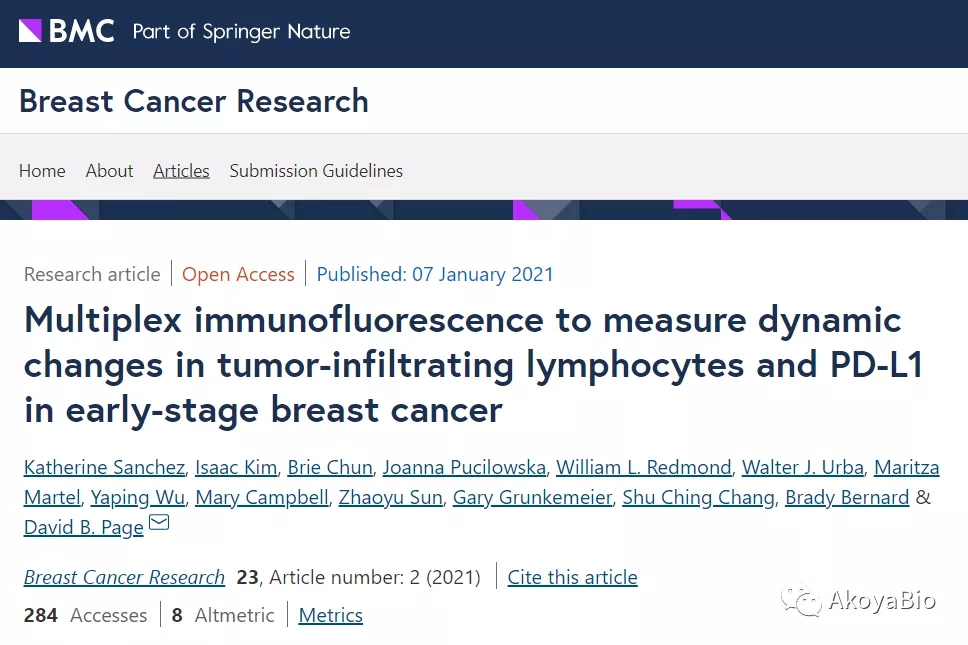
Task: Go to the Articles menu item
Action: (182, 170)
